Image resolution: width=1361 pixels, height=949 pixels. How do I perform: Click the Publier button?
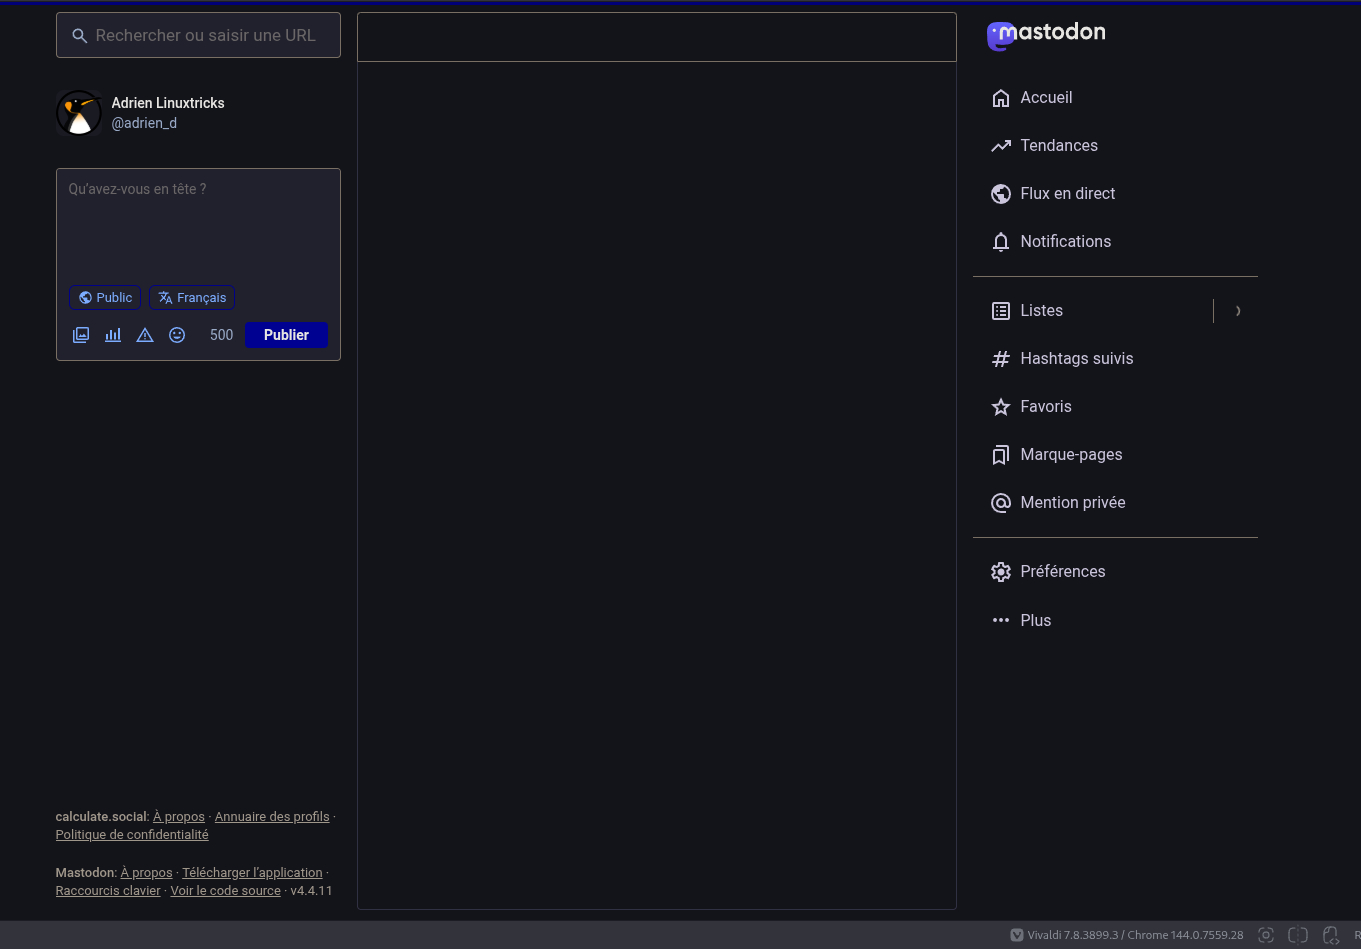(286, 335)
